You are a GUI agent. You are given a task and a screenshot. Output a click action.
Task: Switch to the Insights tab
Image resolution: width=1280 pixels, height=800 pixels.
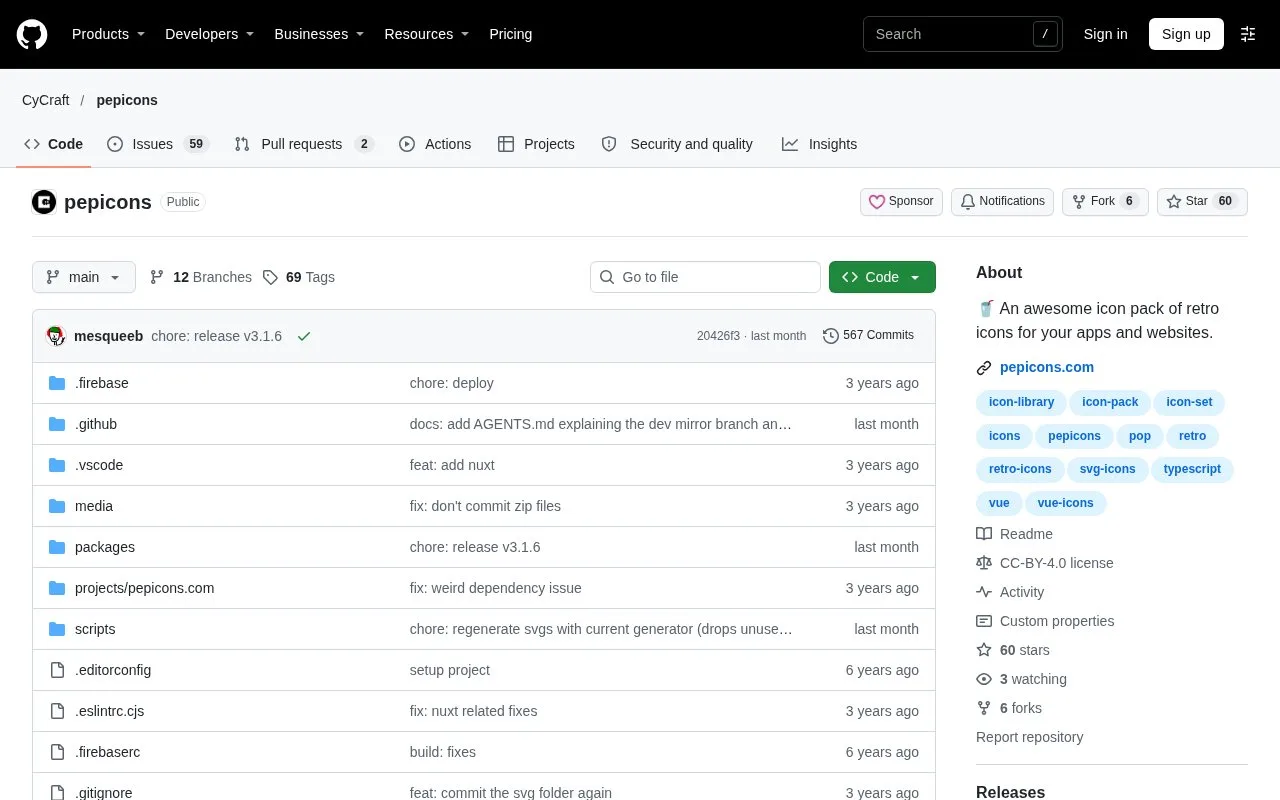click(820, 144)
